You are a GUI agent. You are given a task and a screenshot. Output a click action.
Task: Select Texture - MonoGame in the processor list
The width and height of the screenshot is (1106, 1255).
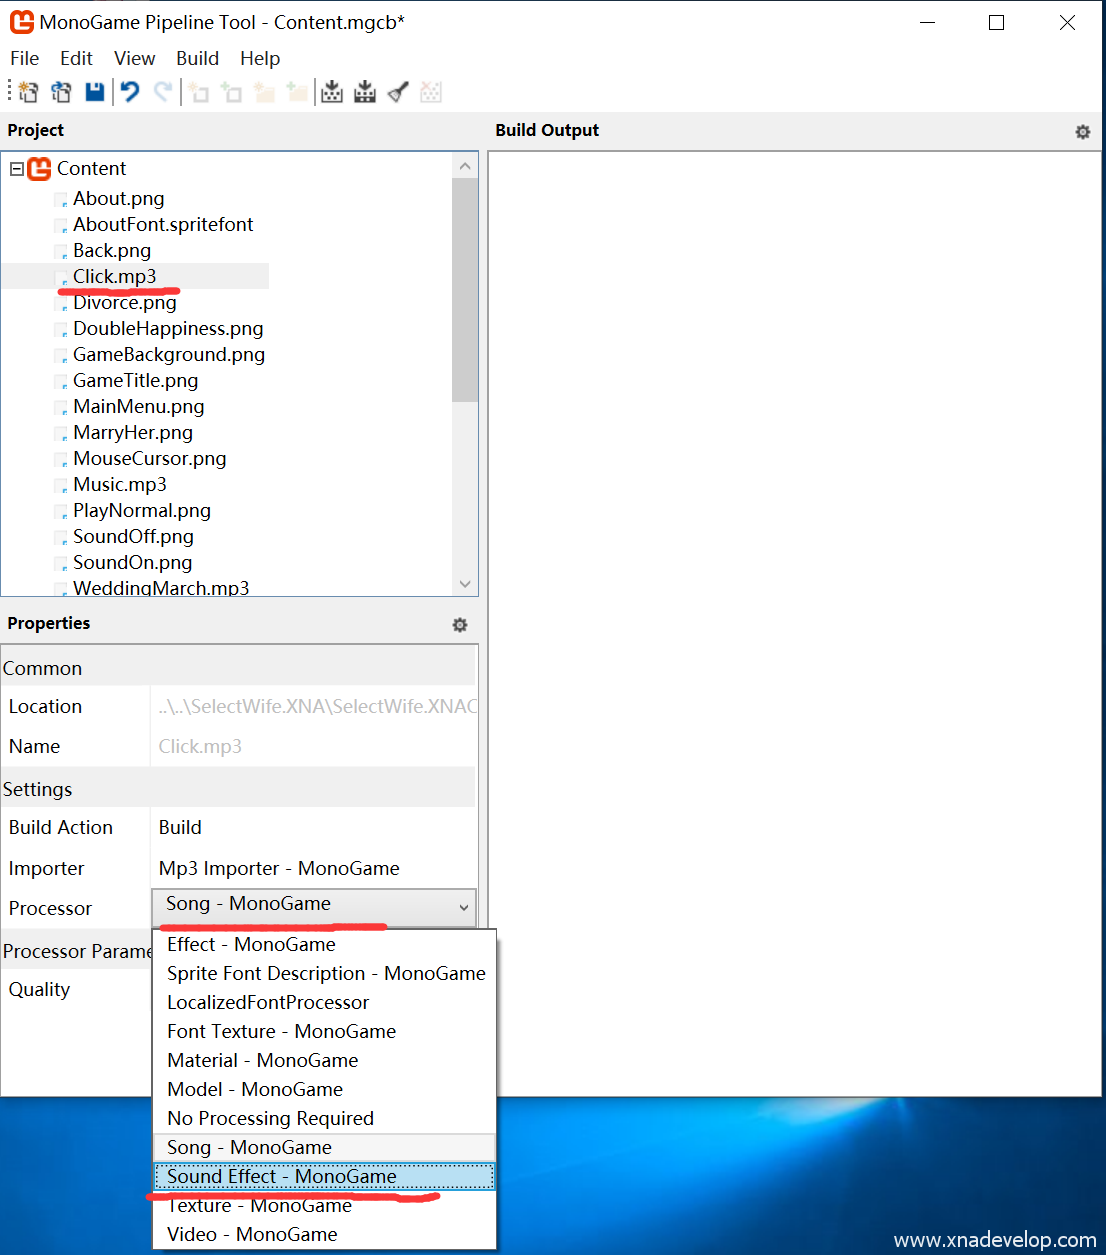point(259,1206)
